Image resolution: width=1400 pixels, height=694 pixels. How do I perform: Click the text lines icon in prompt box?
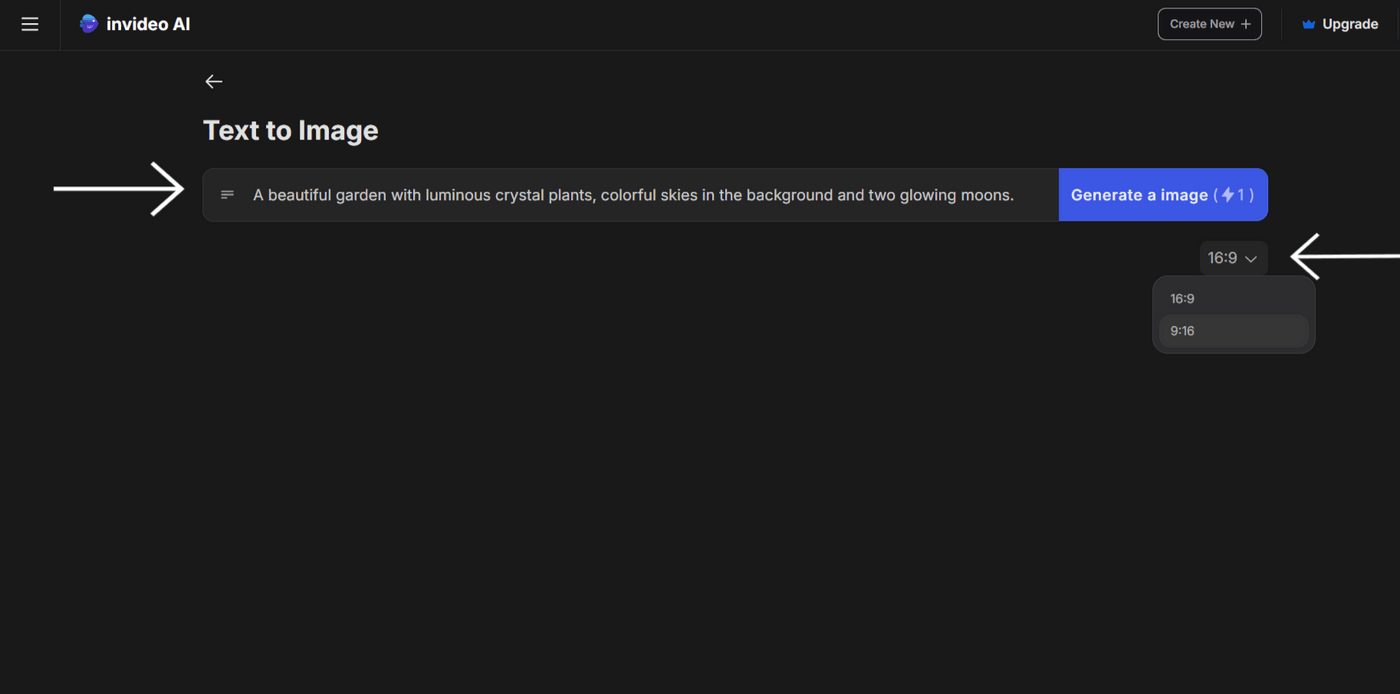(227, 195)
